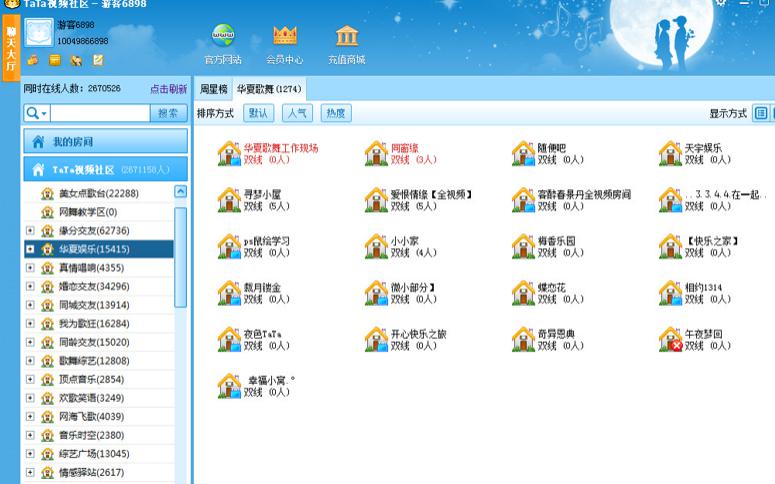Switch to the 华夏歌舞(1274) tab
775x484 pixels.
coord(269,89)
